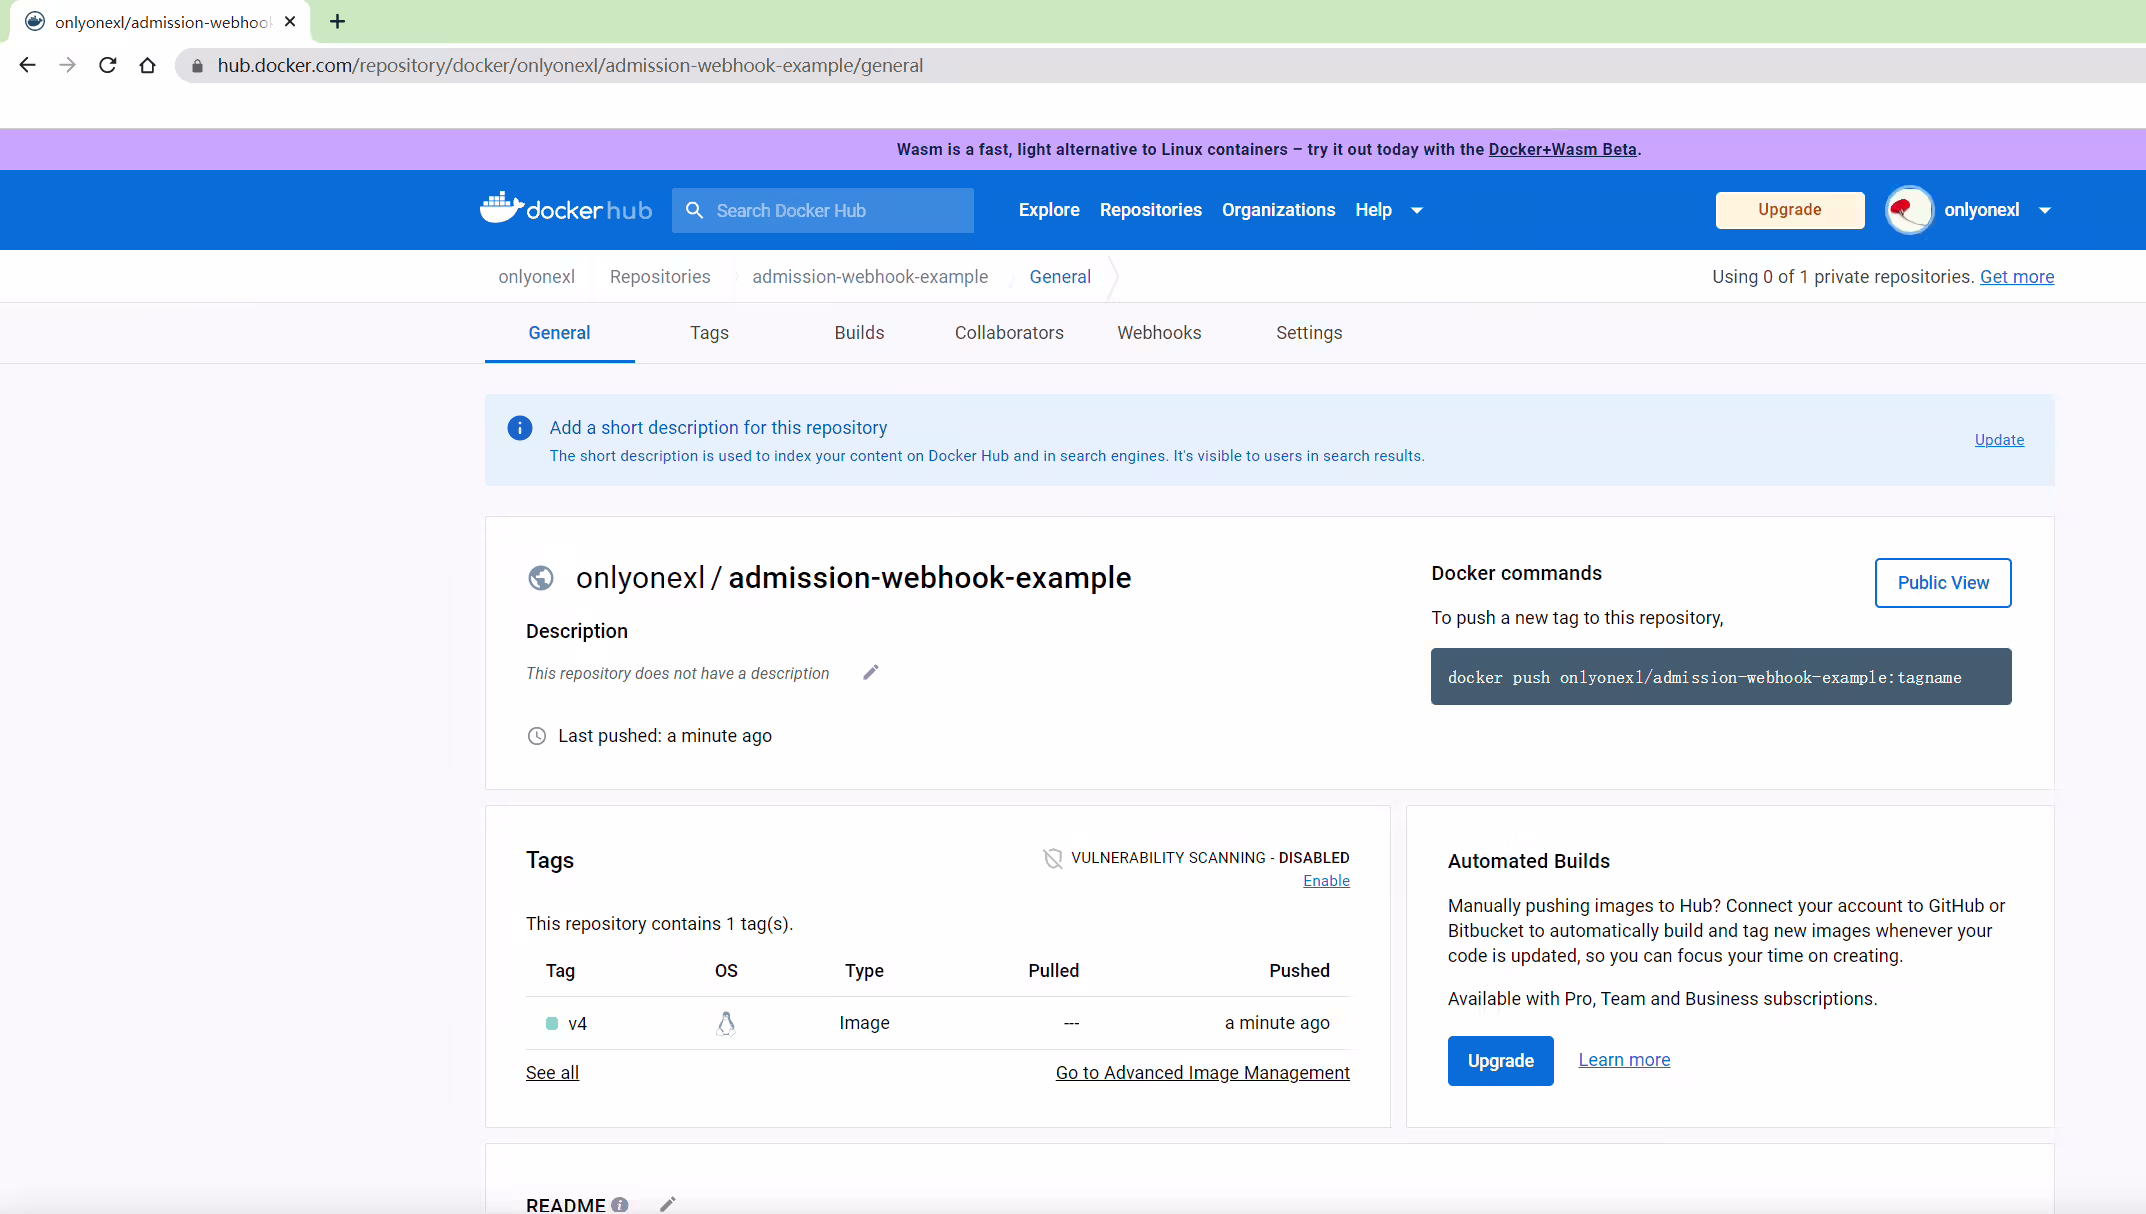The width and height of the screenshot is (2146, 1214).
Task: Click the Upgrade button in header
Action: click(1790, 210)
